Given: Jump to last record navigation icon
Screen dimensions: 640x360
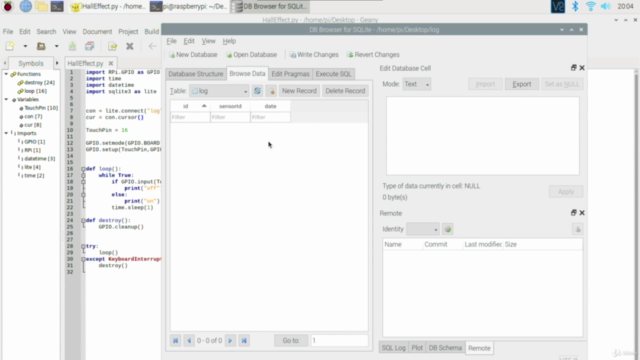Looking at the screenshot, I should tap(244, 340).
